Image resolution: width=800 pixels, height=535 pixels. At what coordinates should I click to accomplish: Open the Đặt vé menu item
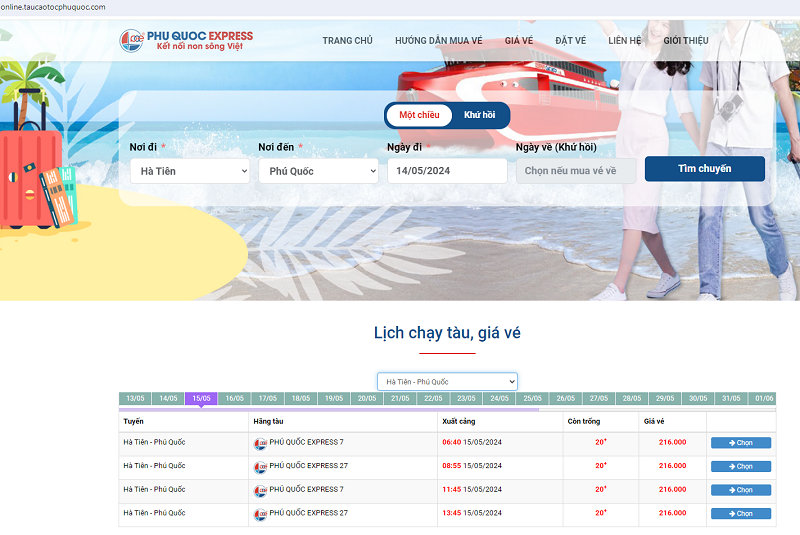[x=570, y=41]
